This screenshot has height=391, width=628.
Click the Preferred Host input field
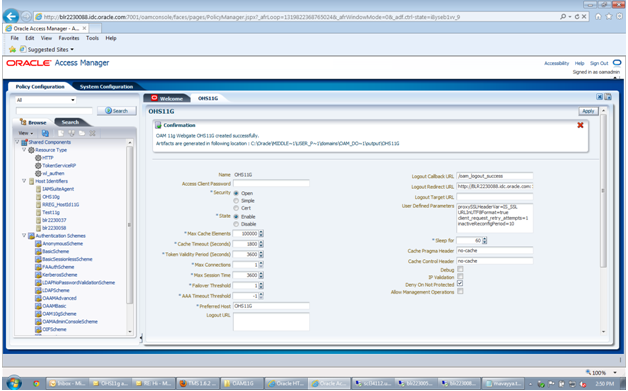pyautogui.click(x=271, y=306)
